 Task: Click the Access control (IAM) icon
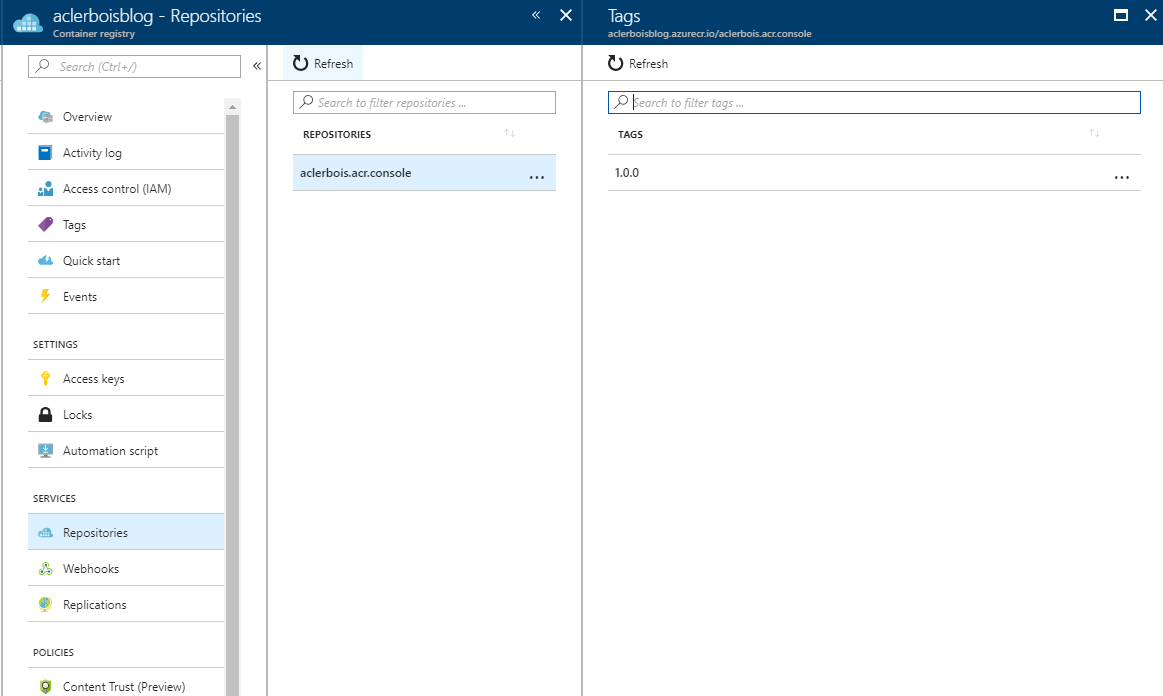pyautogui.click(x=45, y=189)
